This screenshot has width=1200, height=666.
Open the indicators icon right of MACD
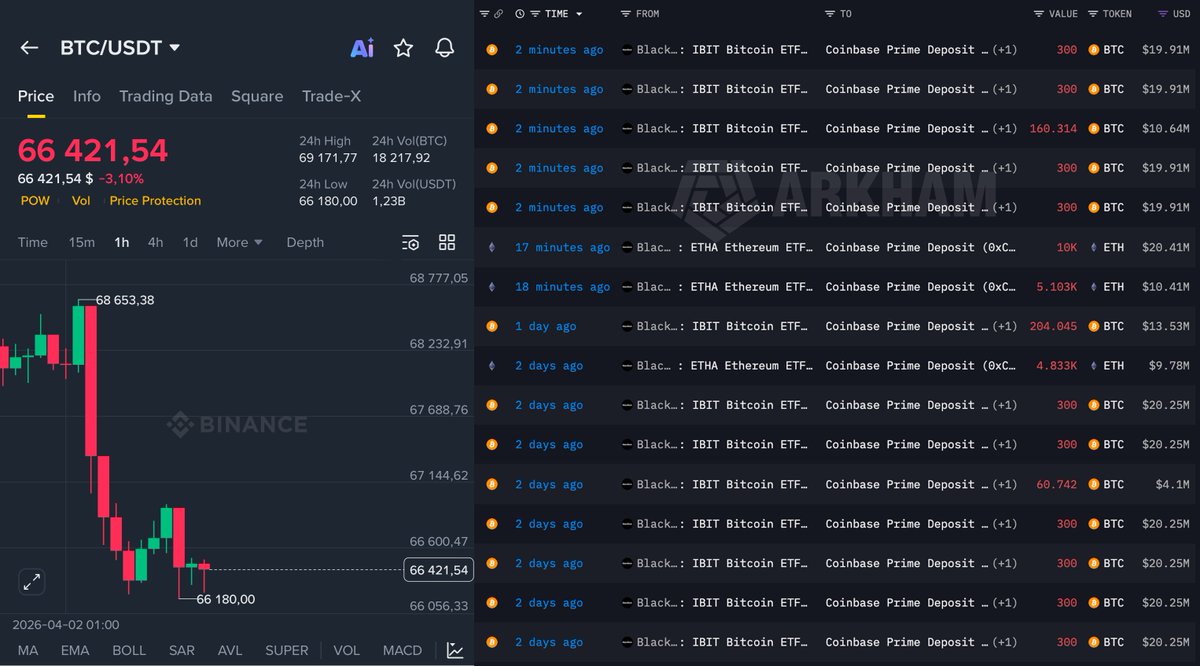coord(455,650)
